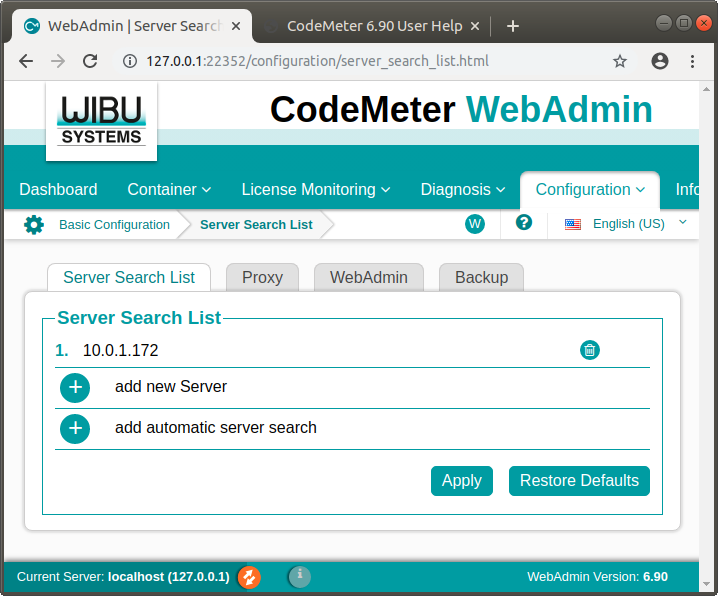718x596 pixels.
Task: Switch to the Proxy tab
Action: (x=262, y=277)
